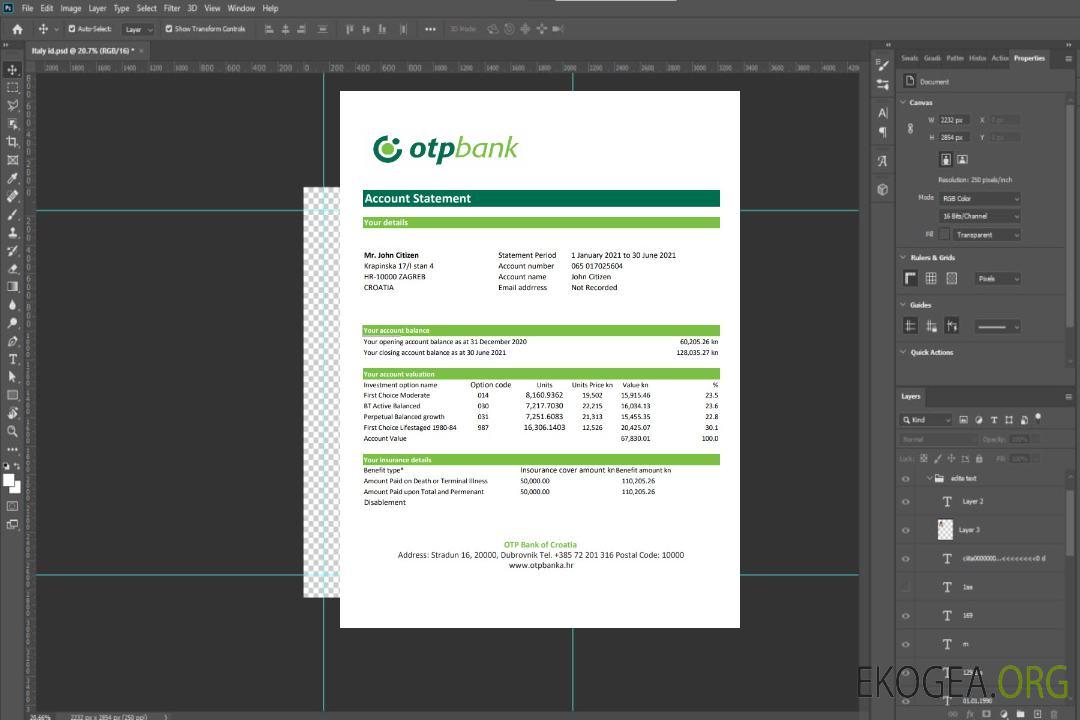Open the Auto-Select Layer dropdown
The width and height of the screenshot is (1080, 720).
[x=138, y=30]
